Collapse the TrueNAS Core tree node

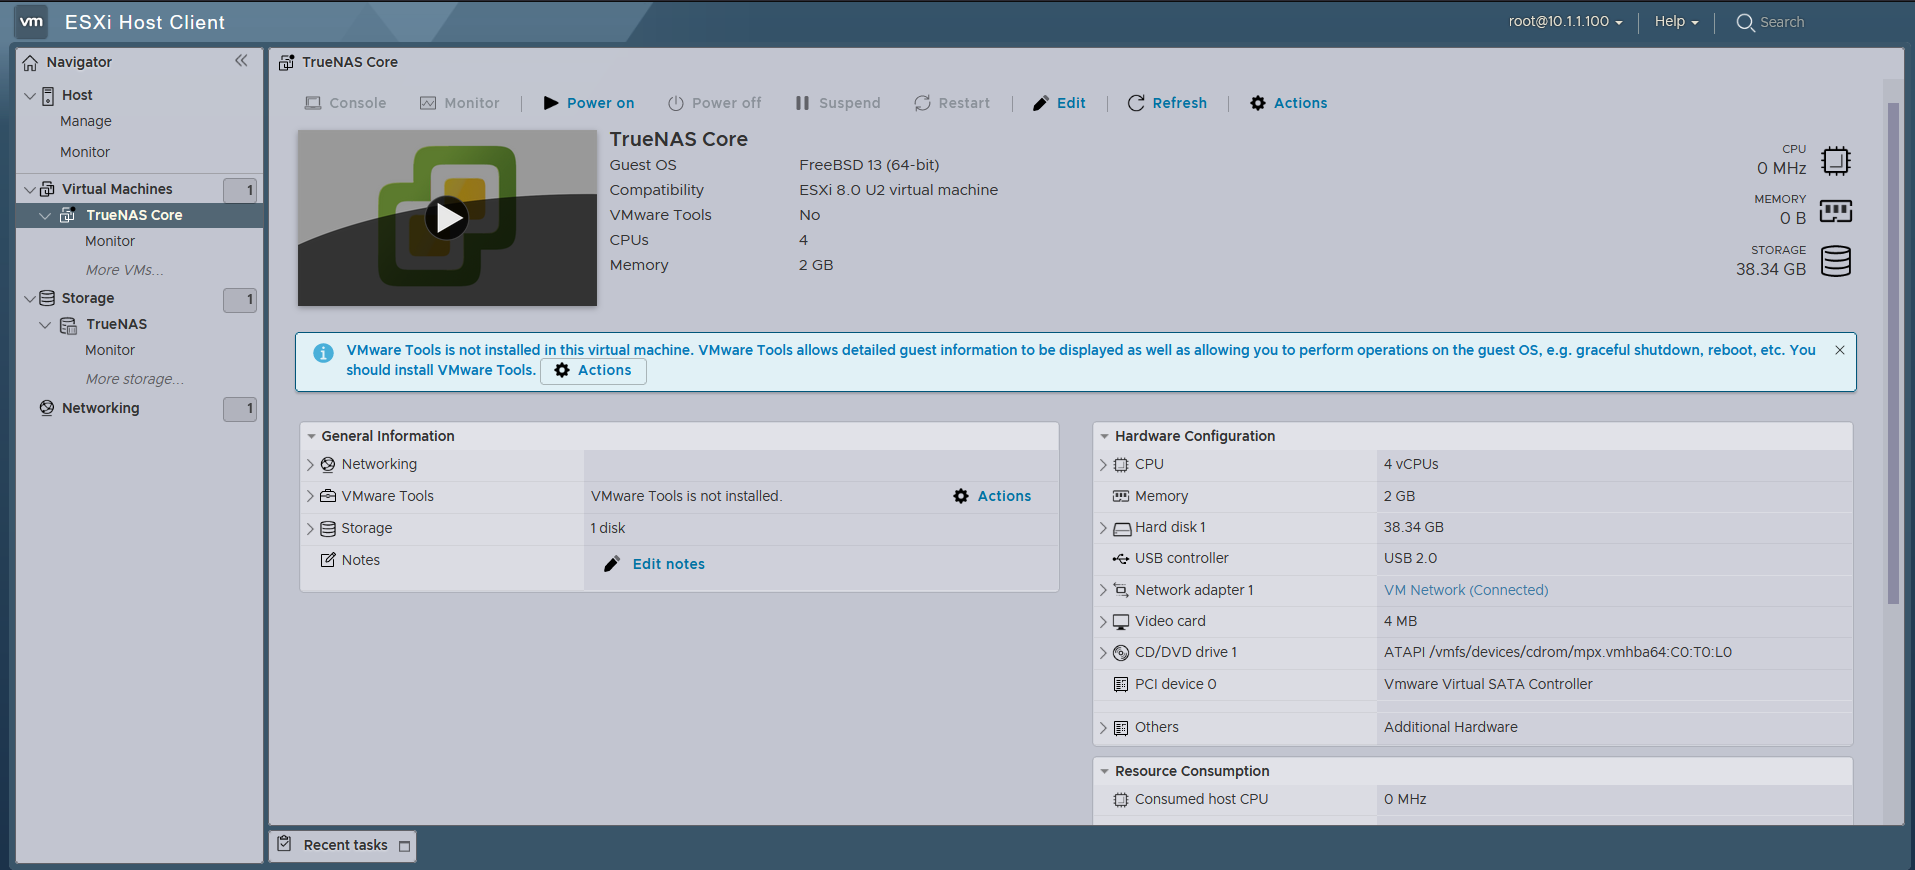[45, 216]
